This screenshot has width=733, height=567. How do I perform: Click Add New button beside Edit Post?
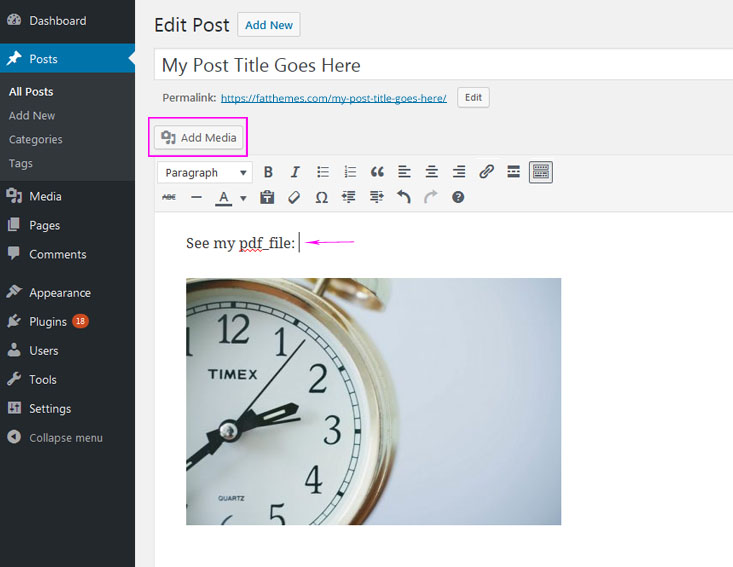tap(269, 25)
